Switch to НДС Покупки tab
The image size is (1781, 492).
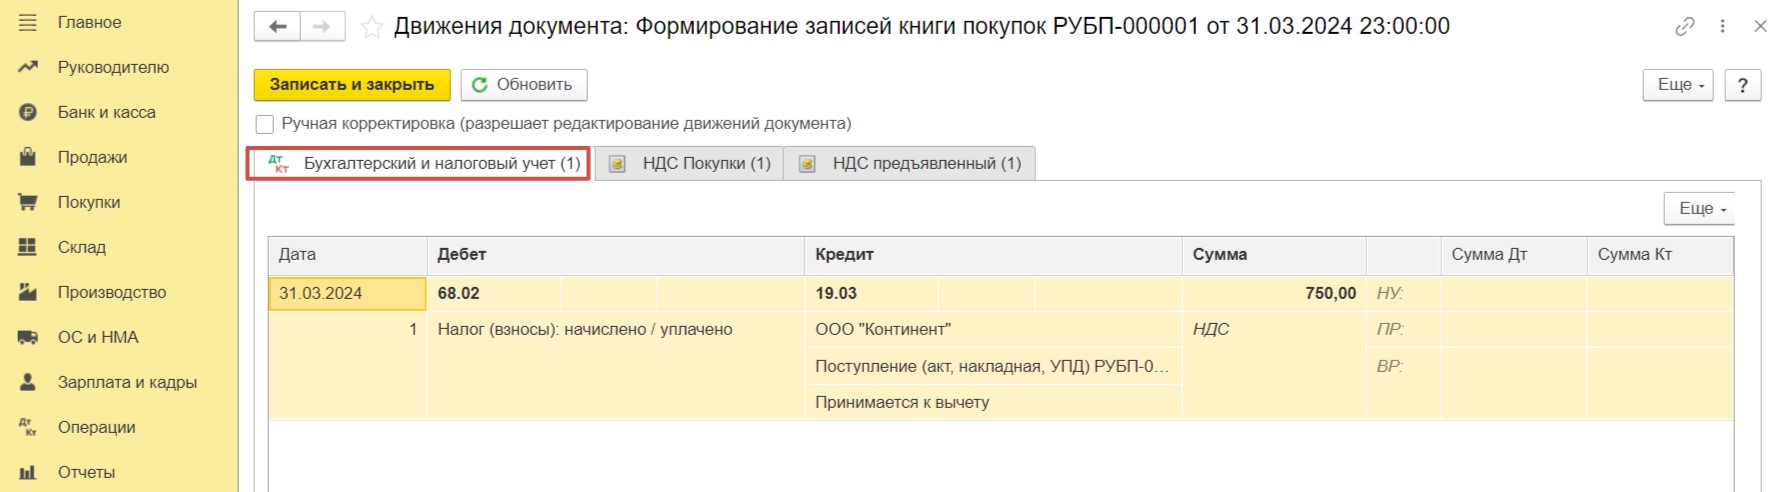pyautogui.click(x=690, y=163)
